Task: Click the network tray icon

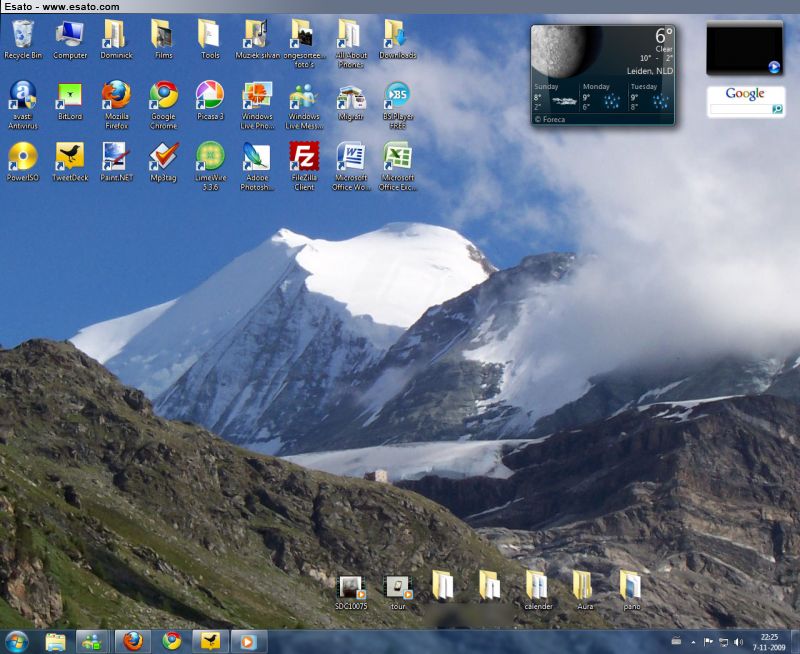Action: (x=723, y=642)
